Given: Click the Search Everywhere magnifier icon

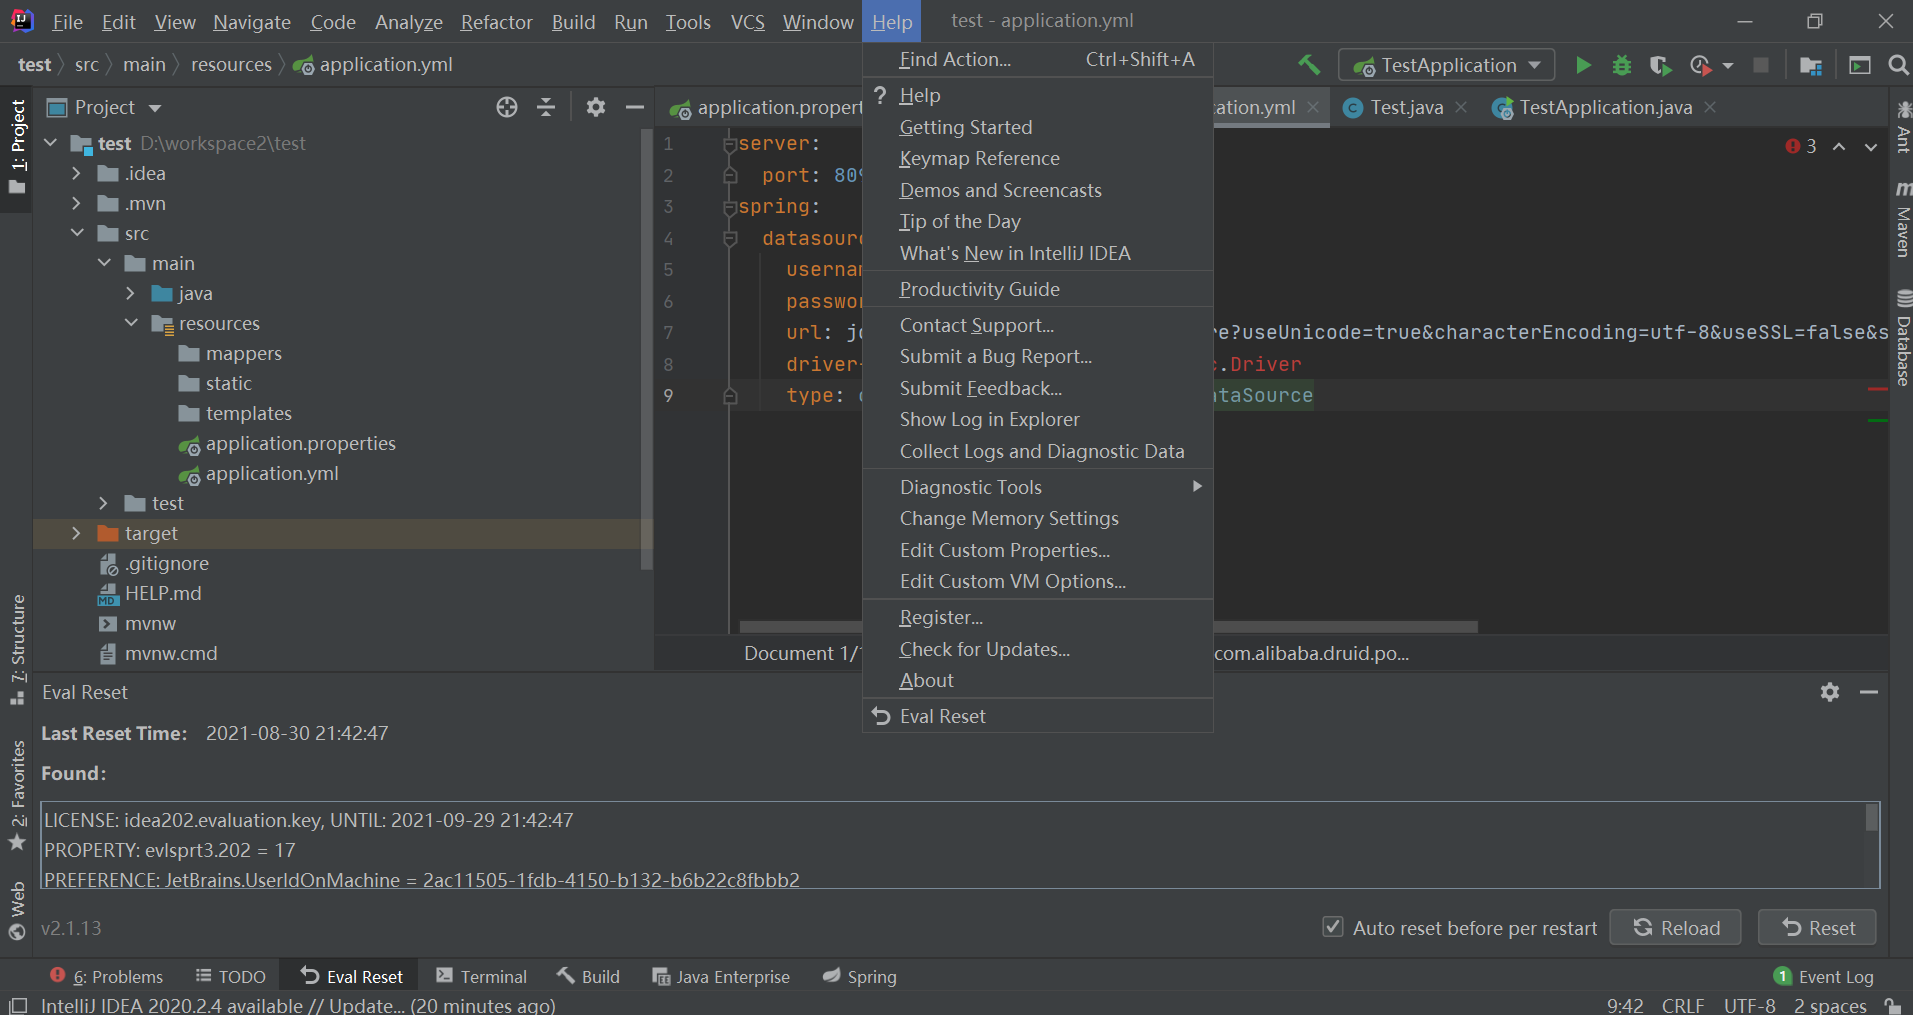Looking at the screenshot, I should click(1898, 65).
